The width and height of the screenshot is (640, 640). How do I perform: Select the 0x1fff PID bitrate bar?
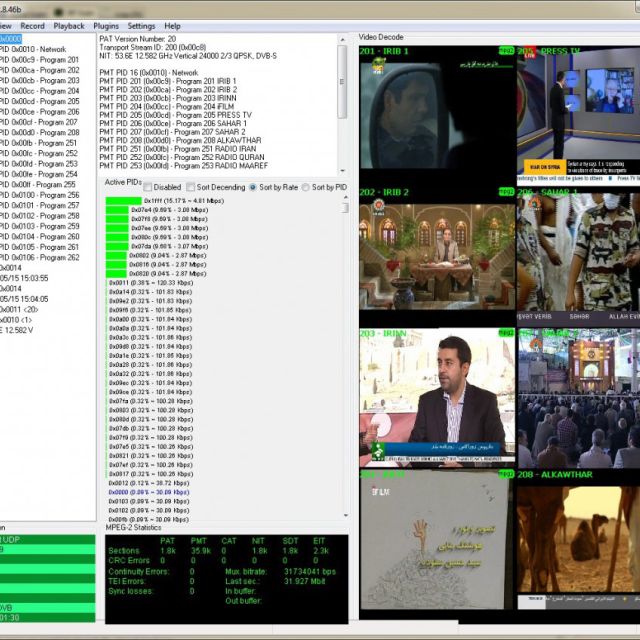[124, 200]
